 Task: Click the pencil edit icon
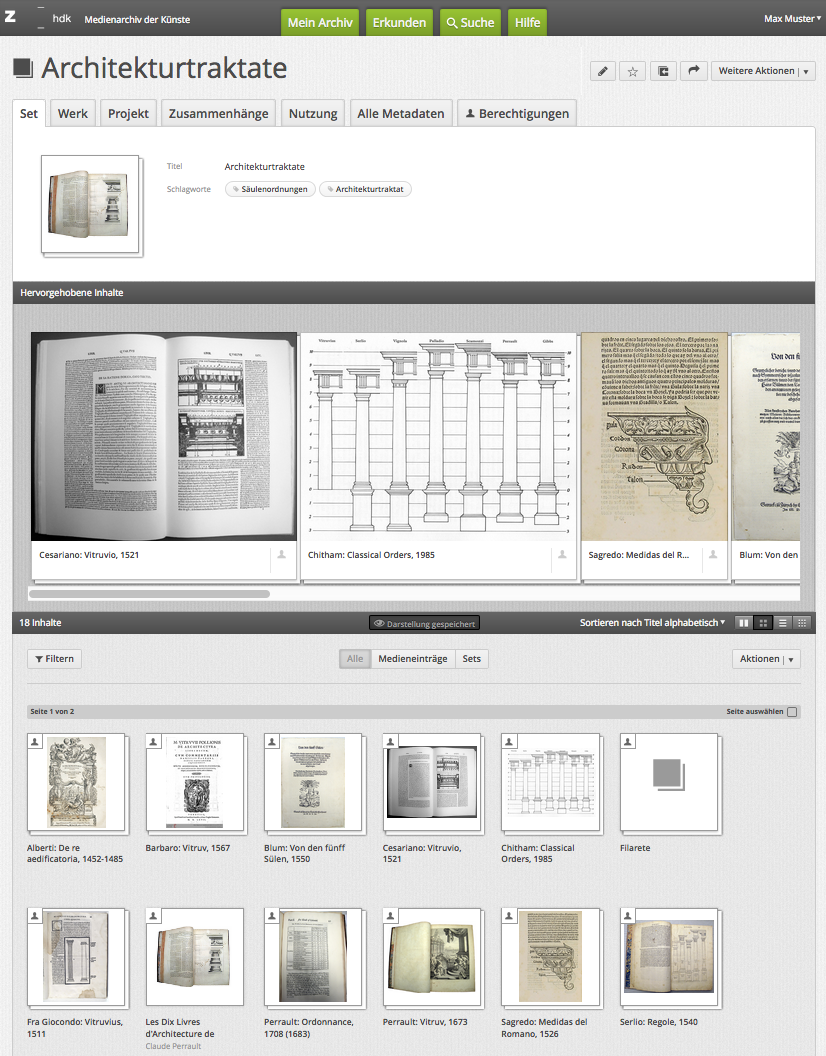coord(602,71)
